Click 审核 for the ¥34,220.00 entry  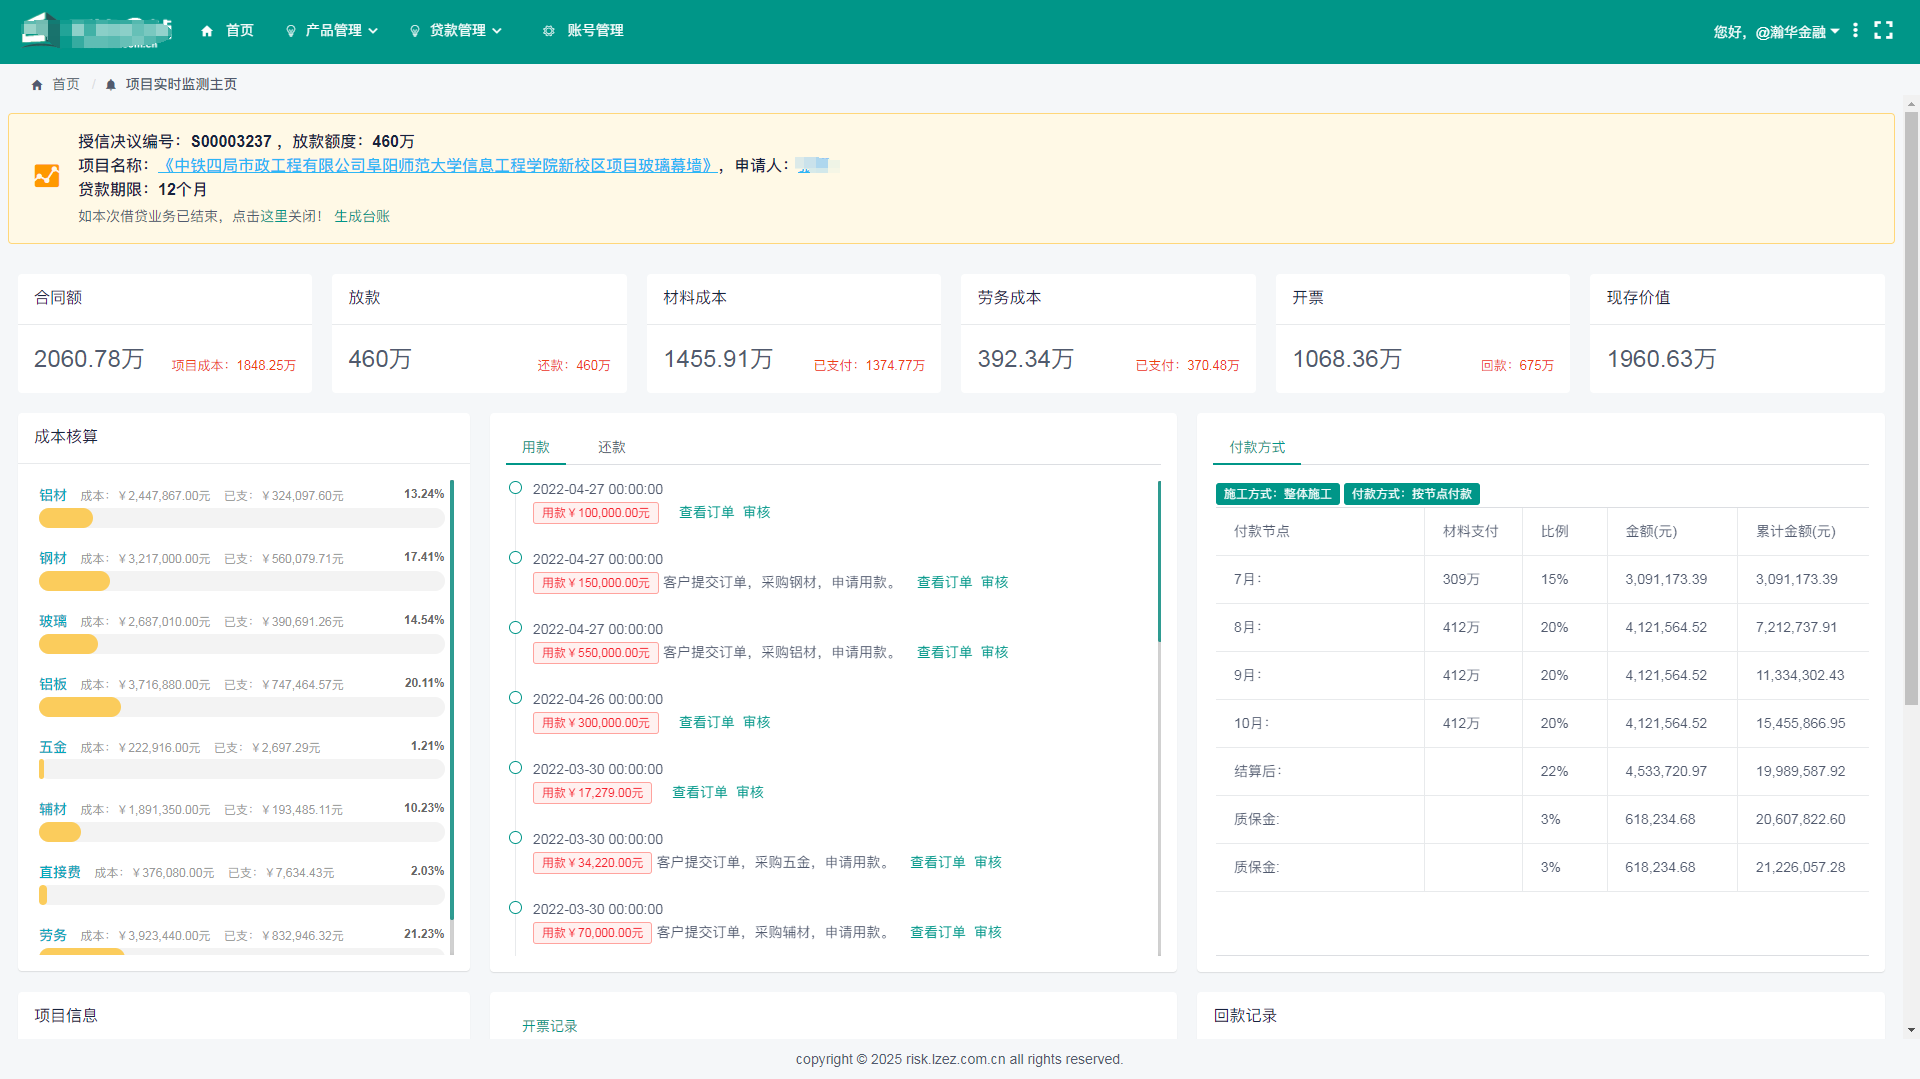click(987, 862)
